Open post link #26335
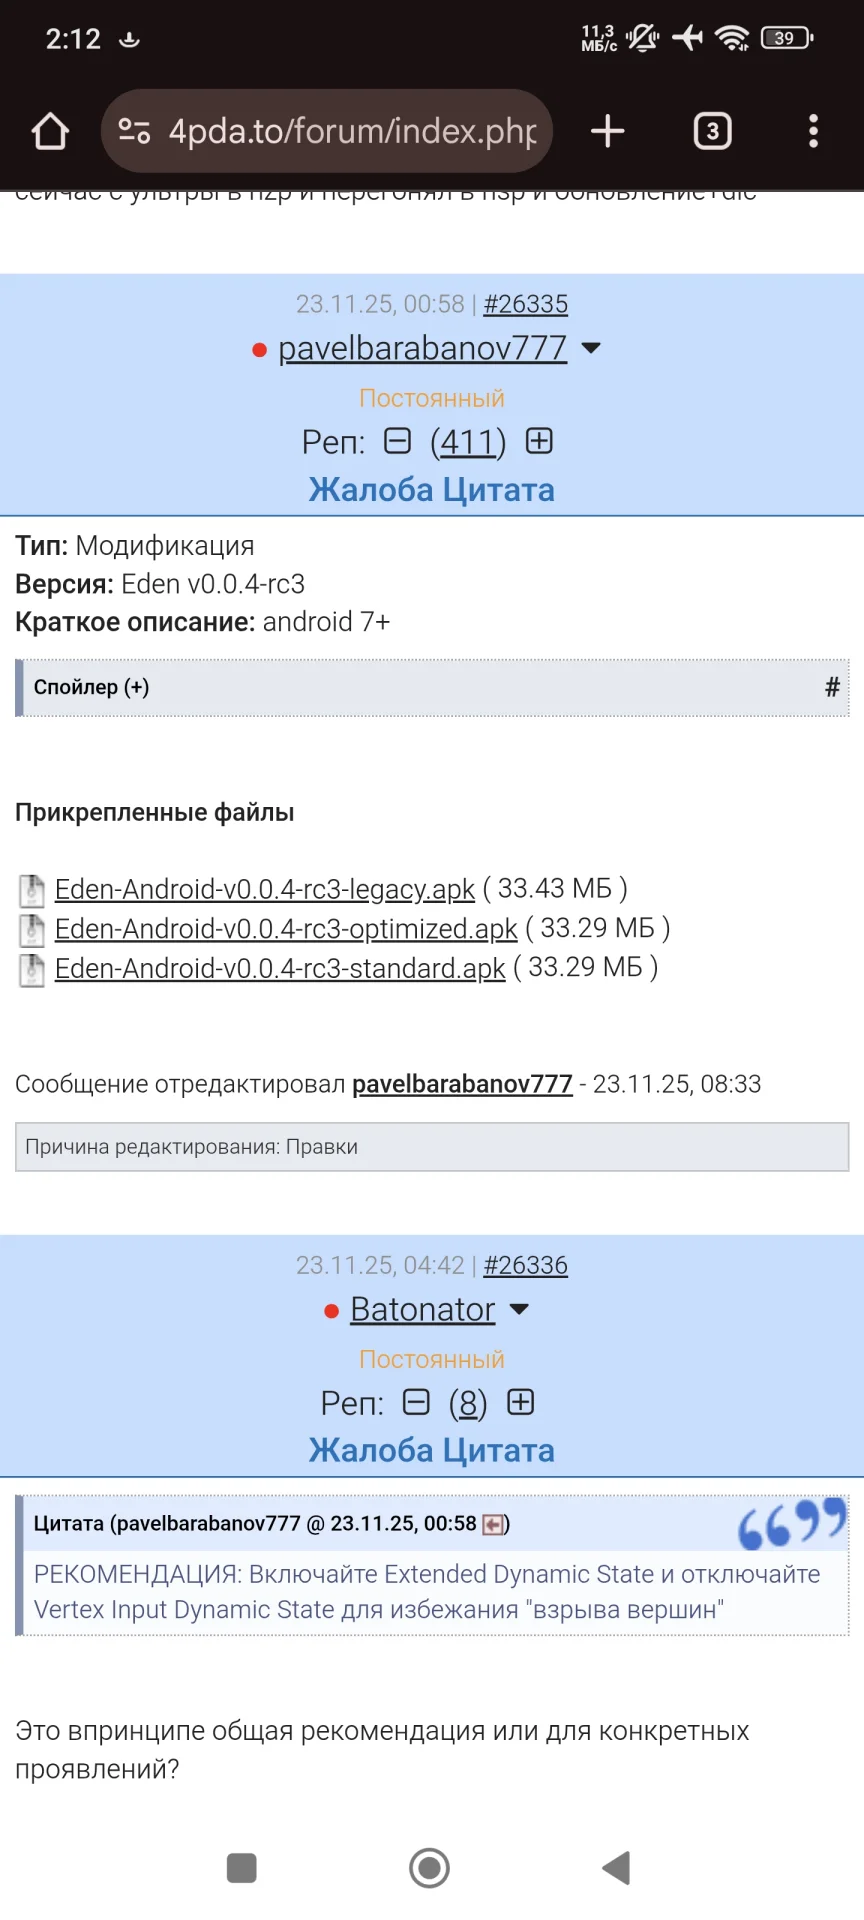This screenshot has width=864, height=1920. pos(525,304)
